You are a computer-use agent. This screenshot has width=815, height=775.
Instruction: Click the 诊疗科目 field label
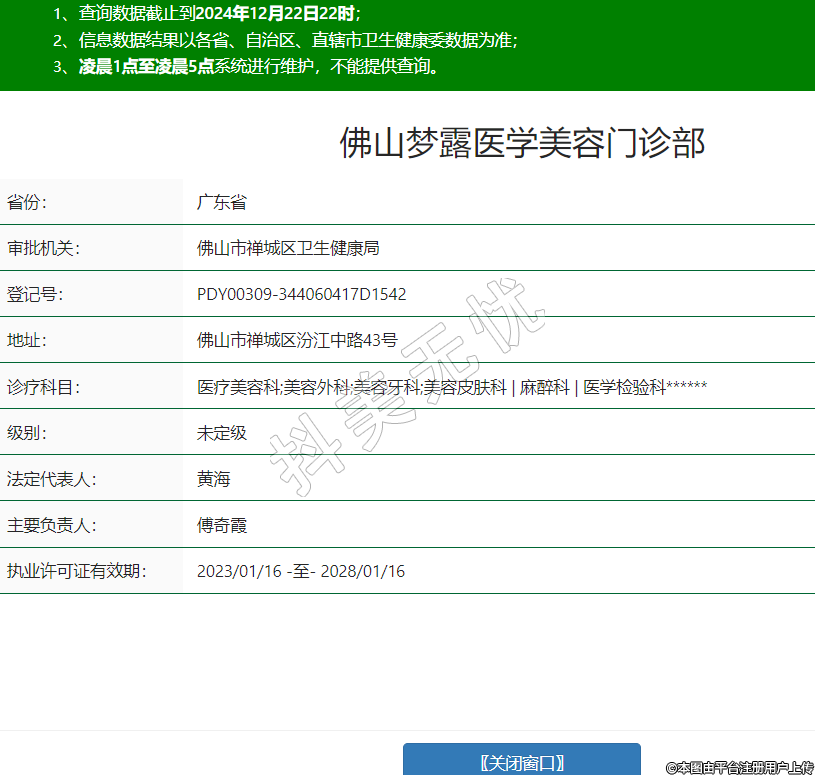coord(43,387)
